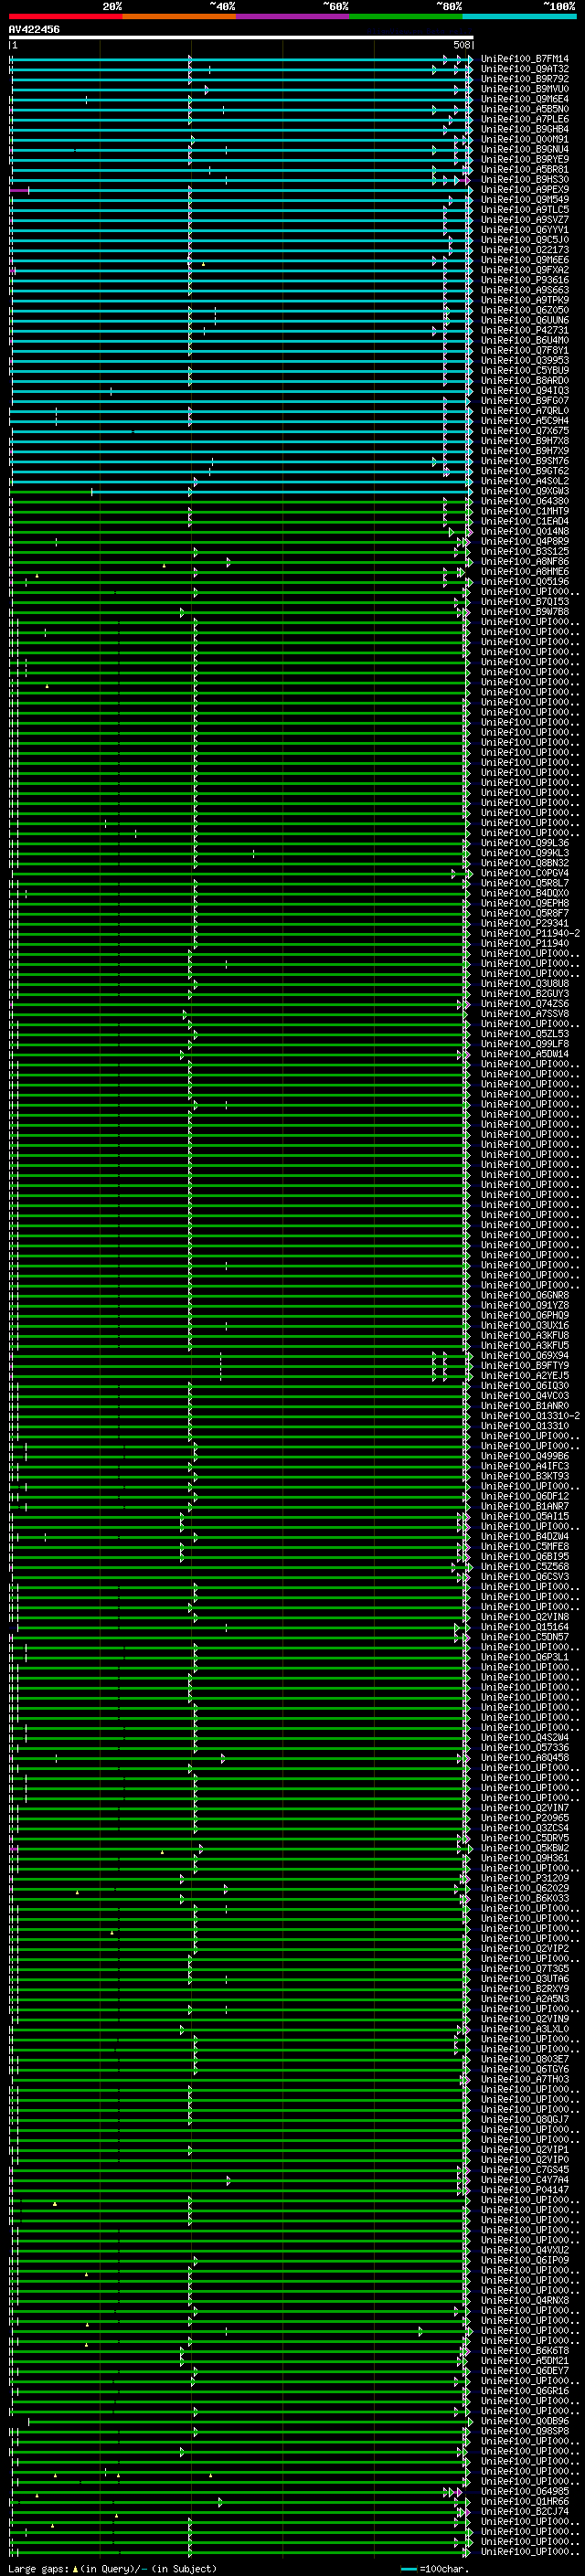
Task: Select the UniRef100_B9GHB4 label
Action: click(x=524, y=129)
